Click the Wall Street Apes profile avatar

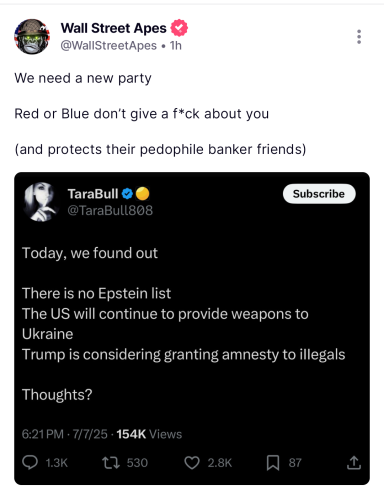tap(32, 37)
